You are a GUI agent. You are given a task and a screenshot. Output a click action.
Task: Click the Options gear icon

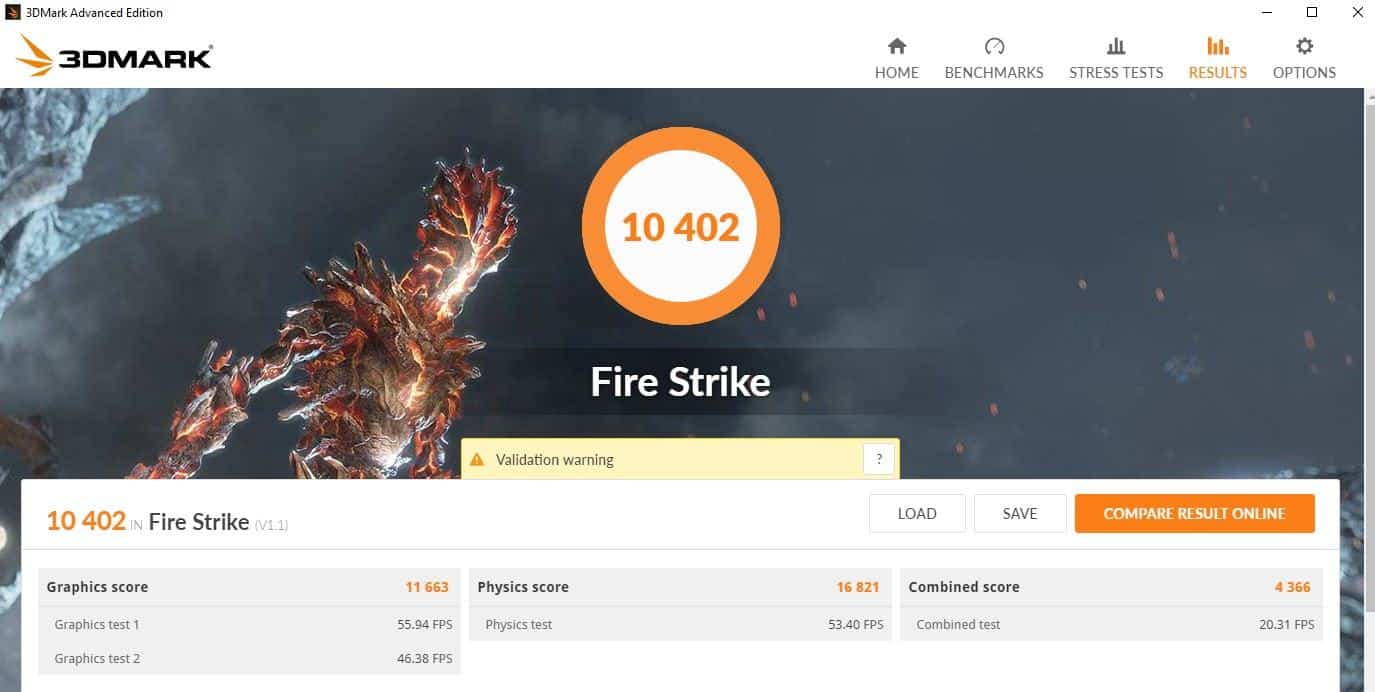click(1304, 46)
